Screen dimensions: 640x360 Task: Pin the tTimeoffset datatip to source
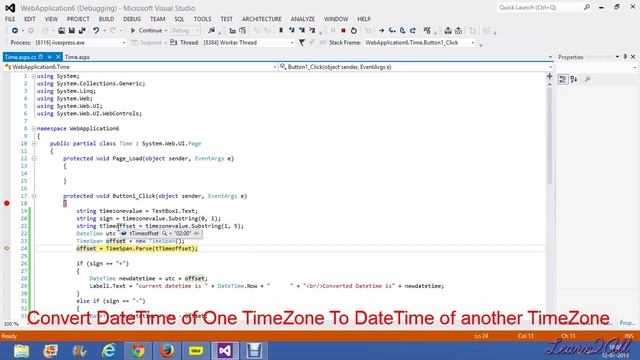click(x=196, y=233)
